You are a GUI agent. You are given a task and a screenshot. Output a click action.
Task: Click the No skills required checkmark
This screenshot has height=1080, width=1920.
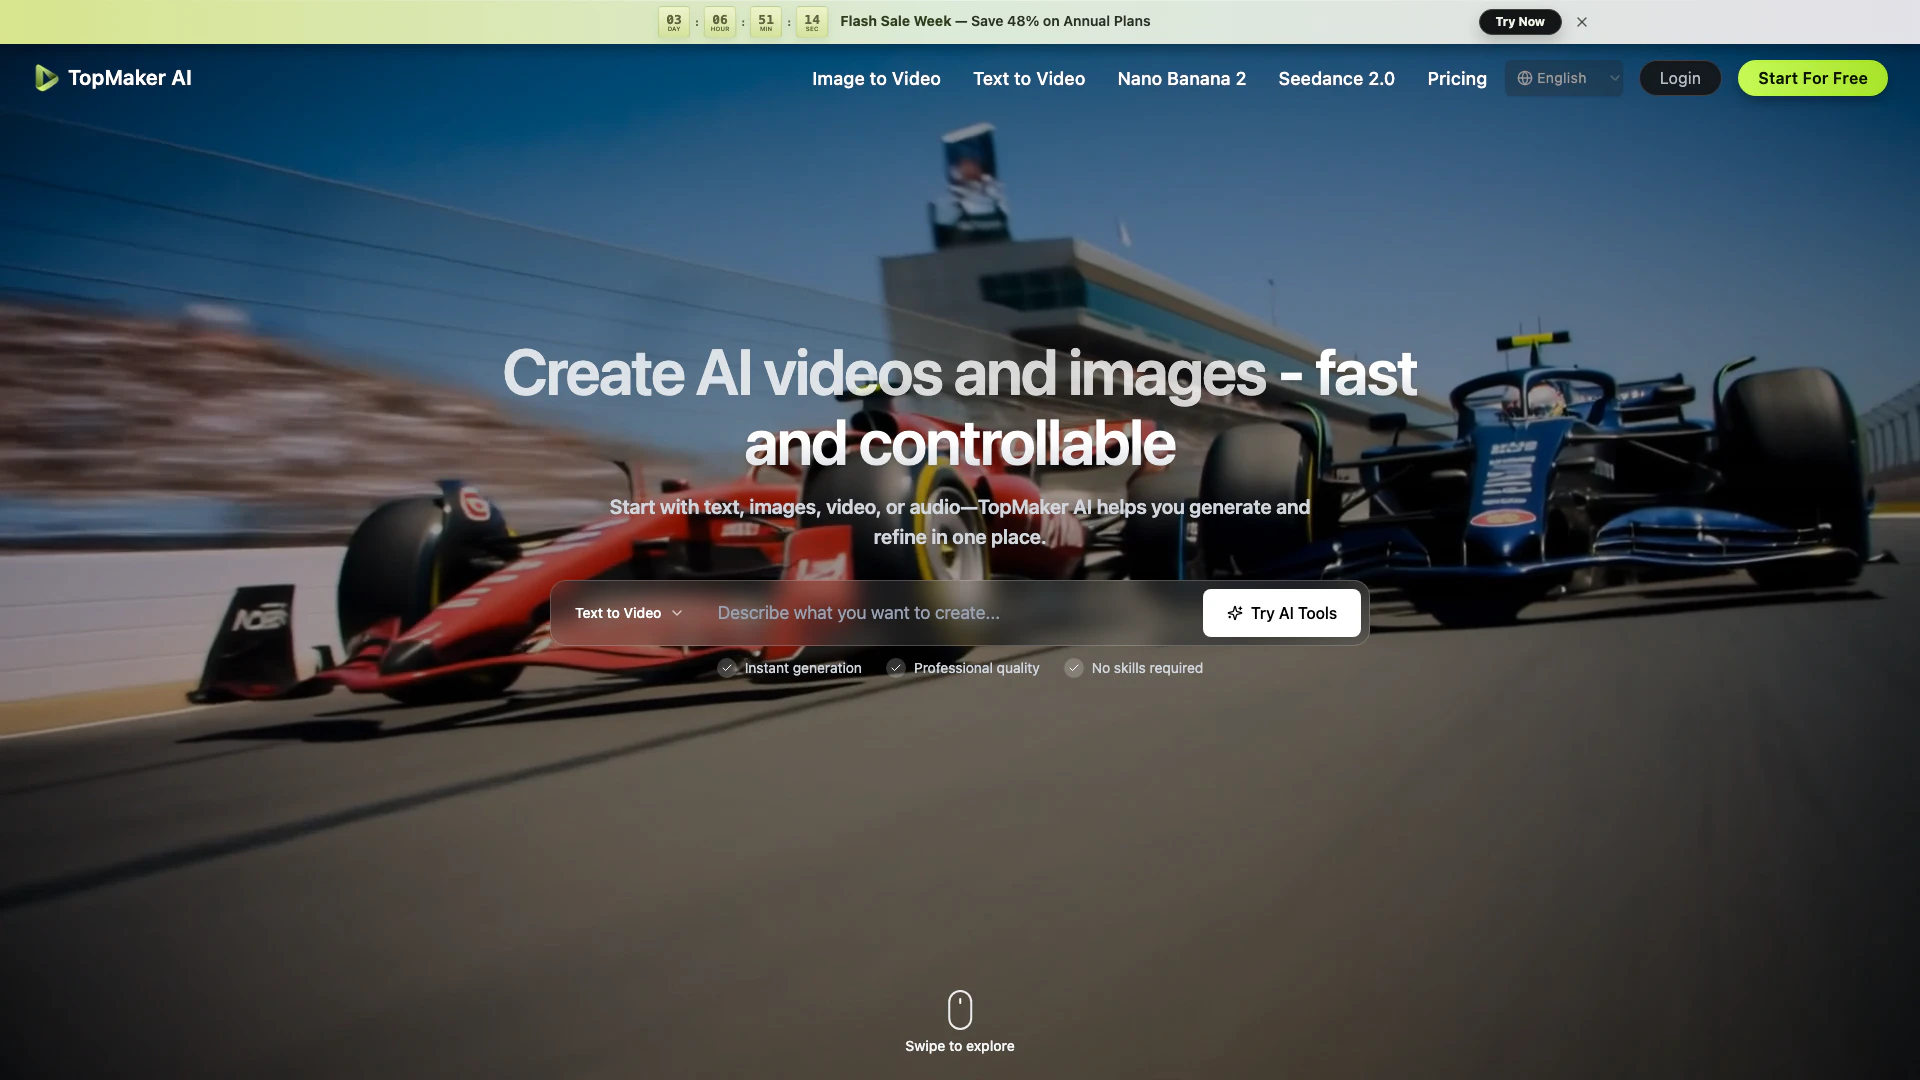(1074, 668)
